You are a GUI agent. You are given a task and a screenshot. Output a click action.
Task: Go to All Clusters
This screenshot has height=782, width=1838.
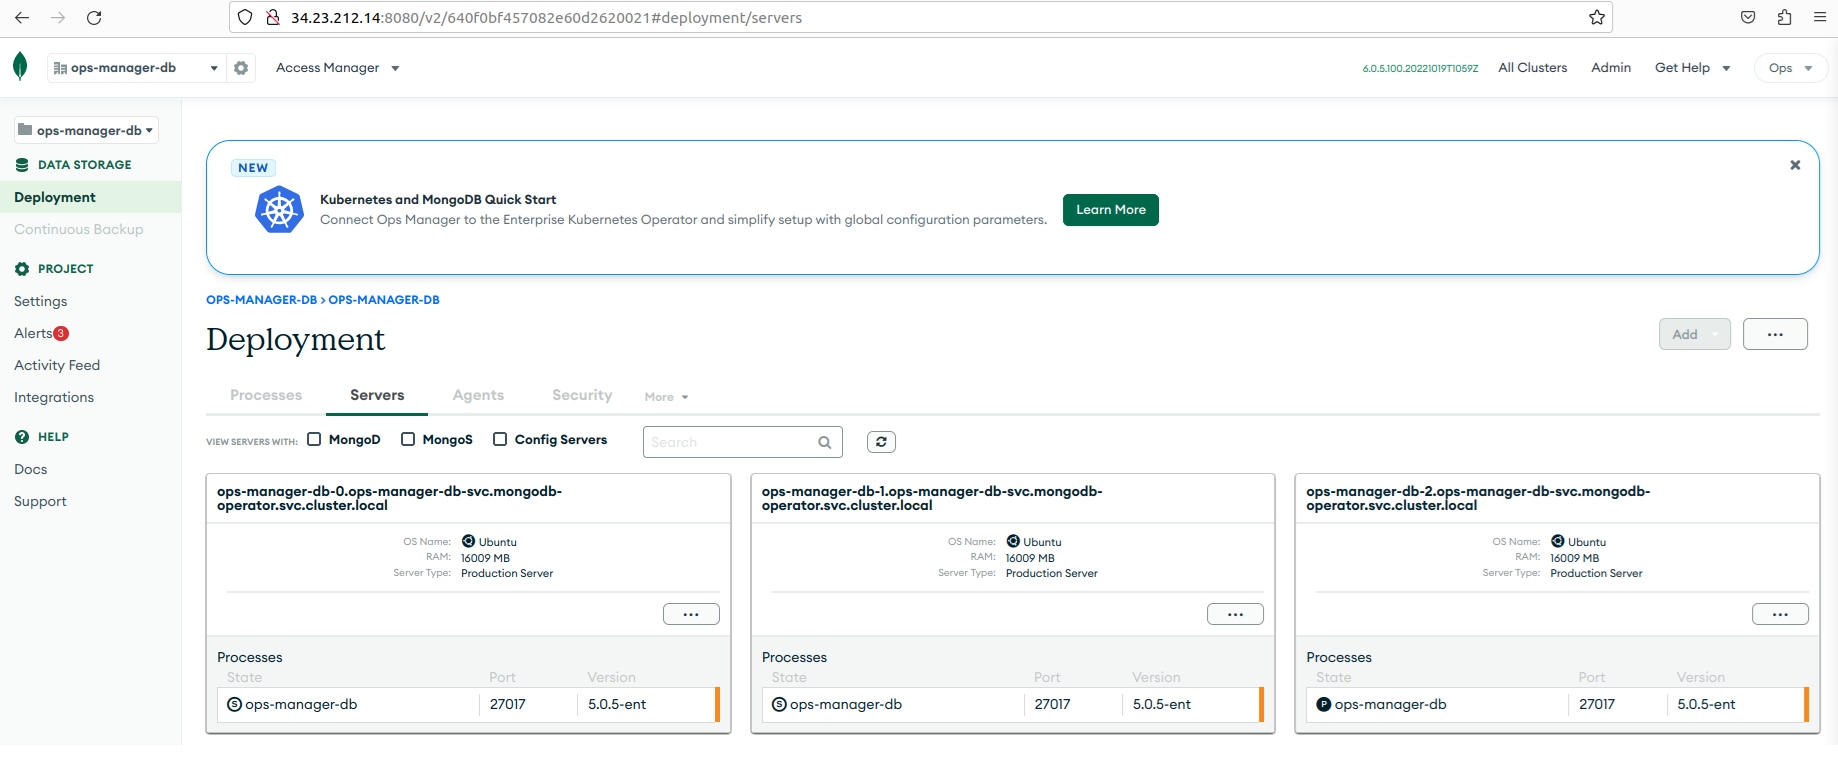click(1533, 68)
